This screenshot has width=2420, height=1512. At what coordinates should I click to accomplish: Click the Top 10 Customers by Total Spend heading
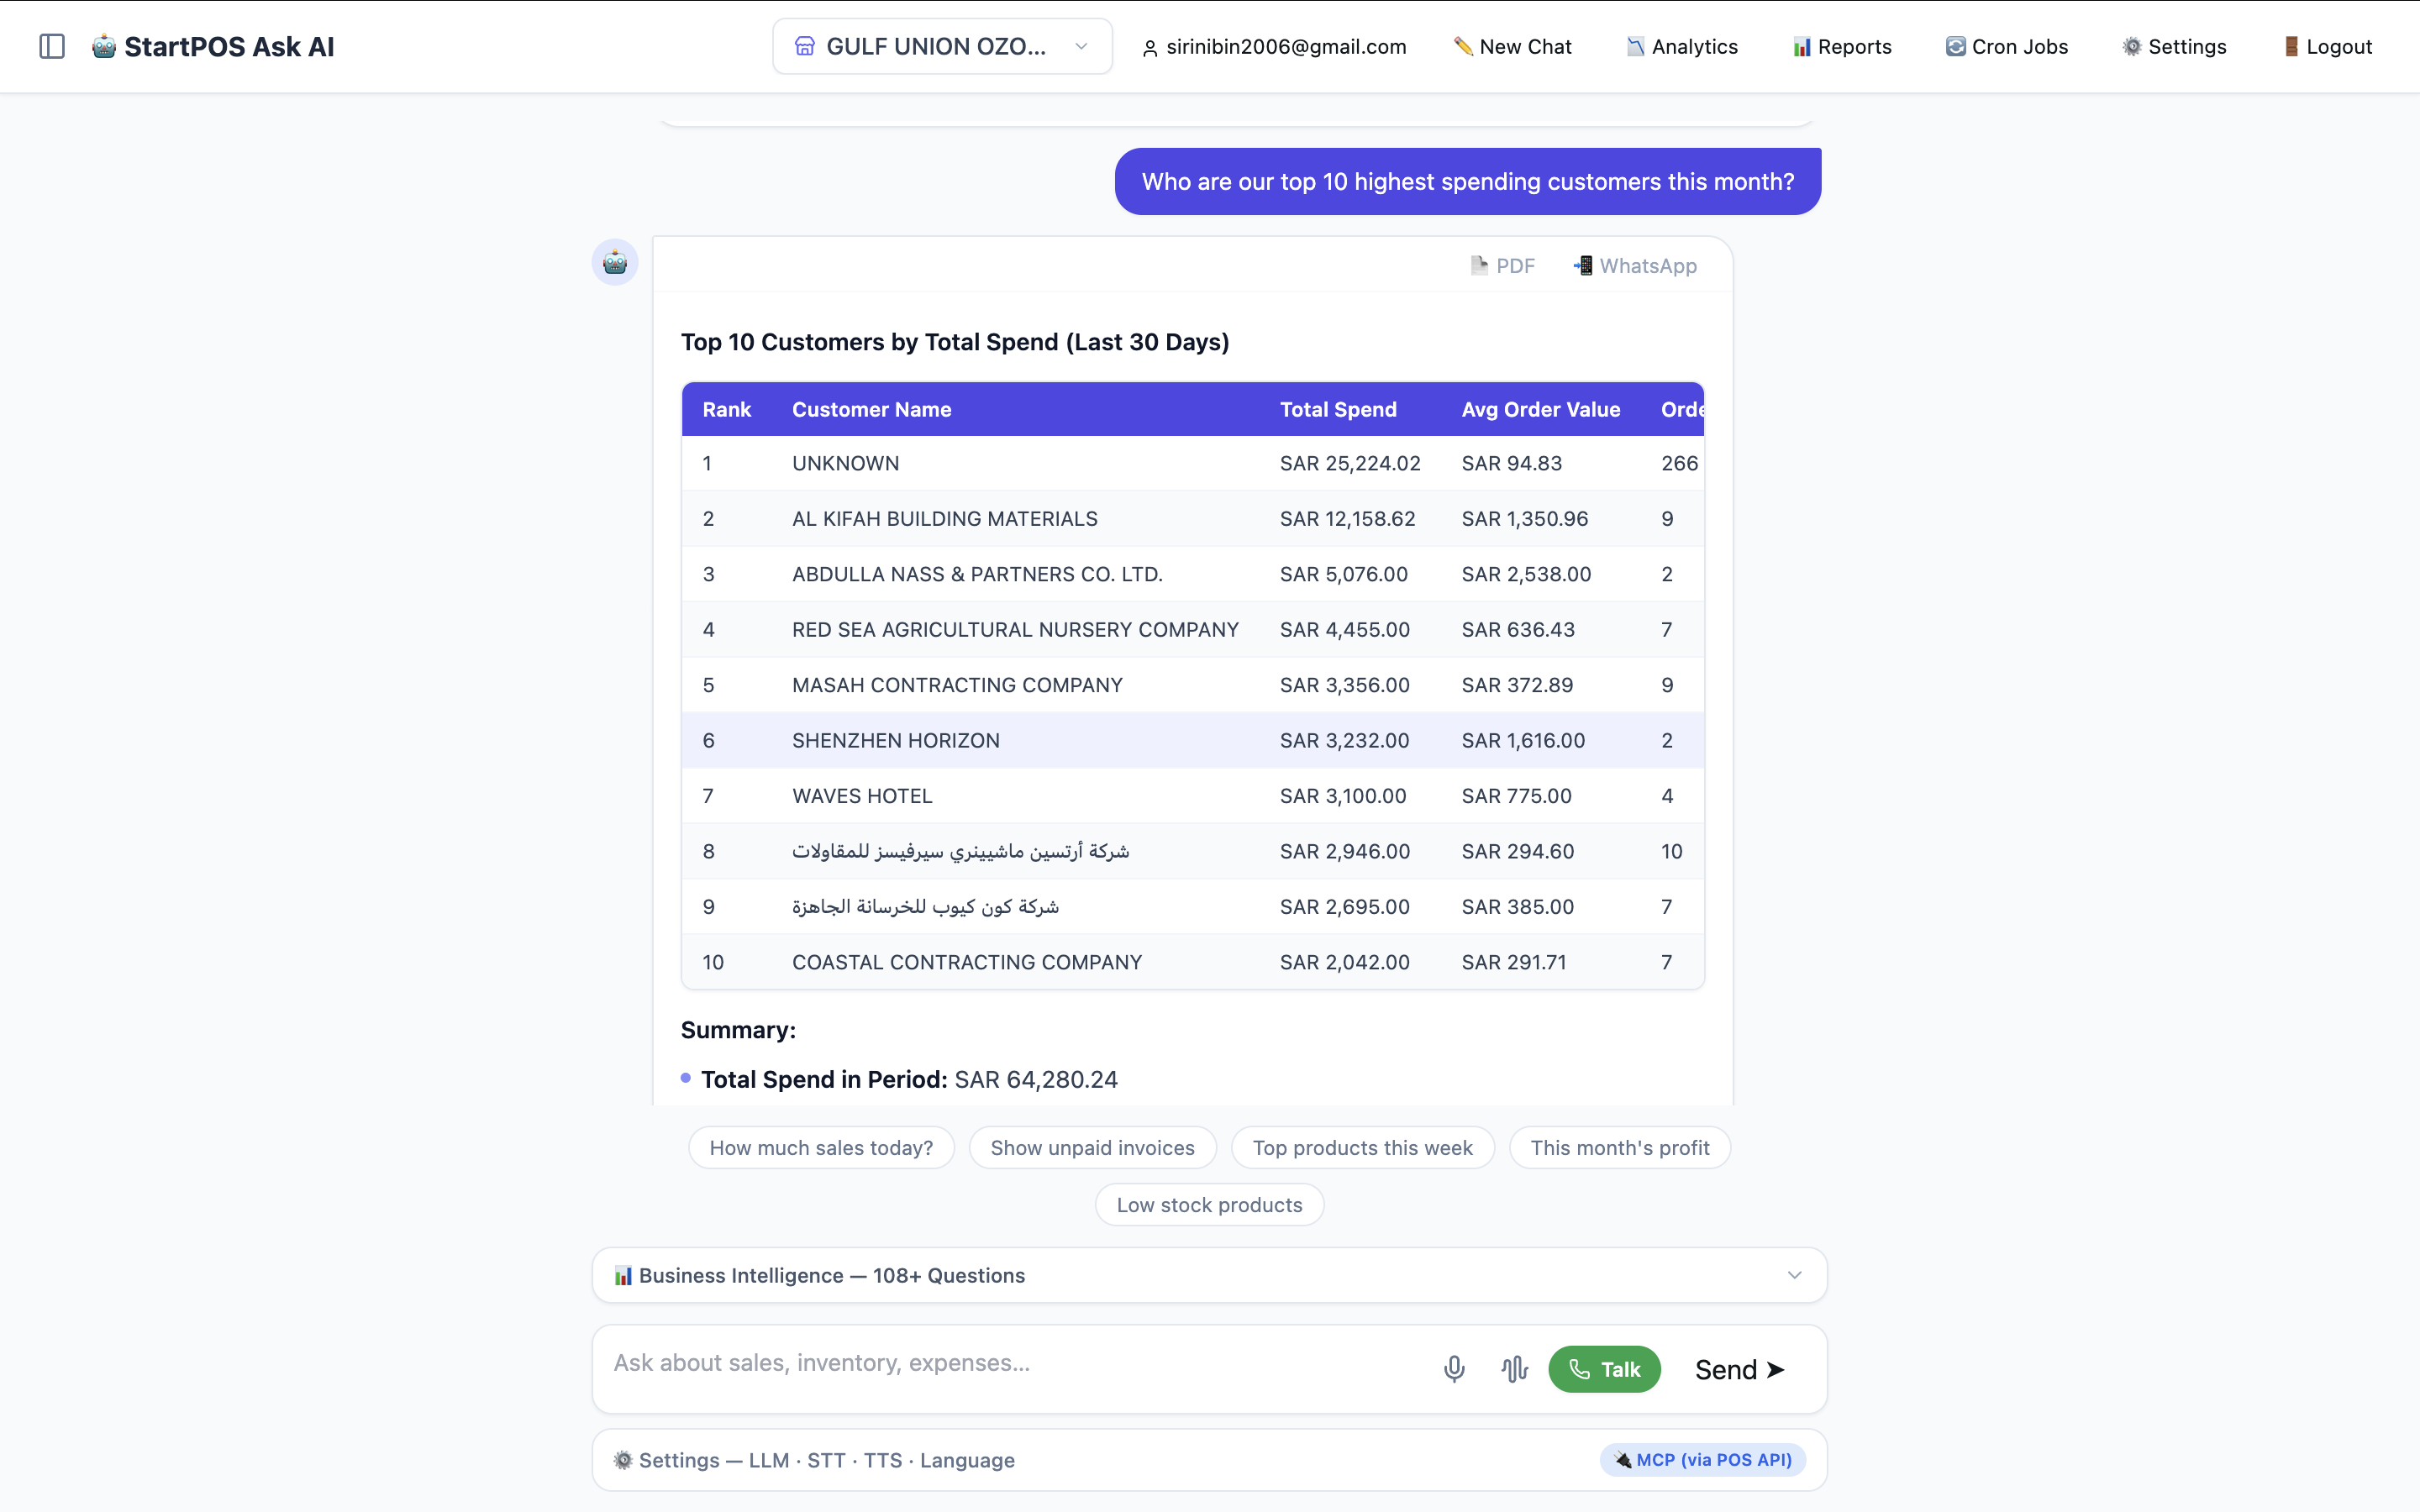(x=954, y=342)
